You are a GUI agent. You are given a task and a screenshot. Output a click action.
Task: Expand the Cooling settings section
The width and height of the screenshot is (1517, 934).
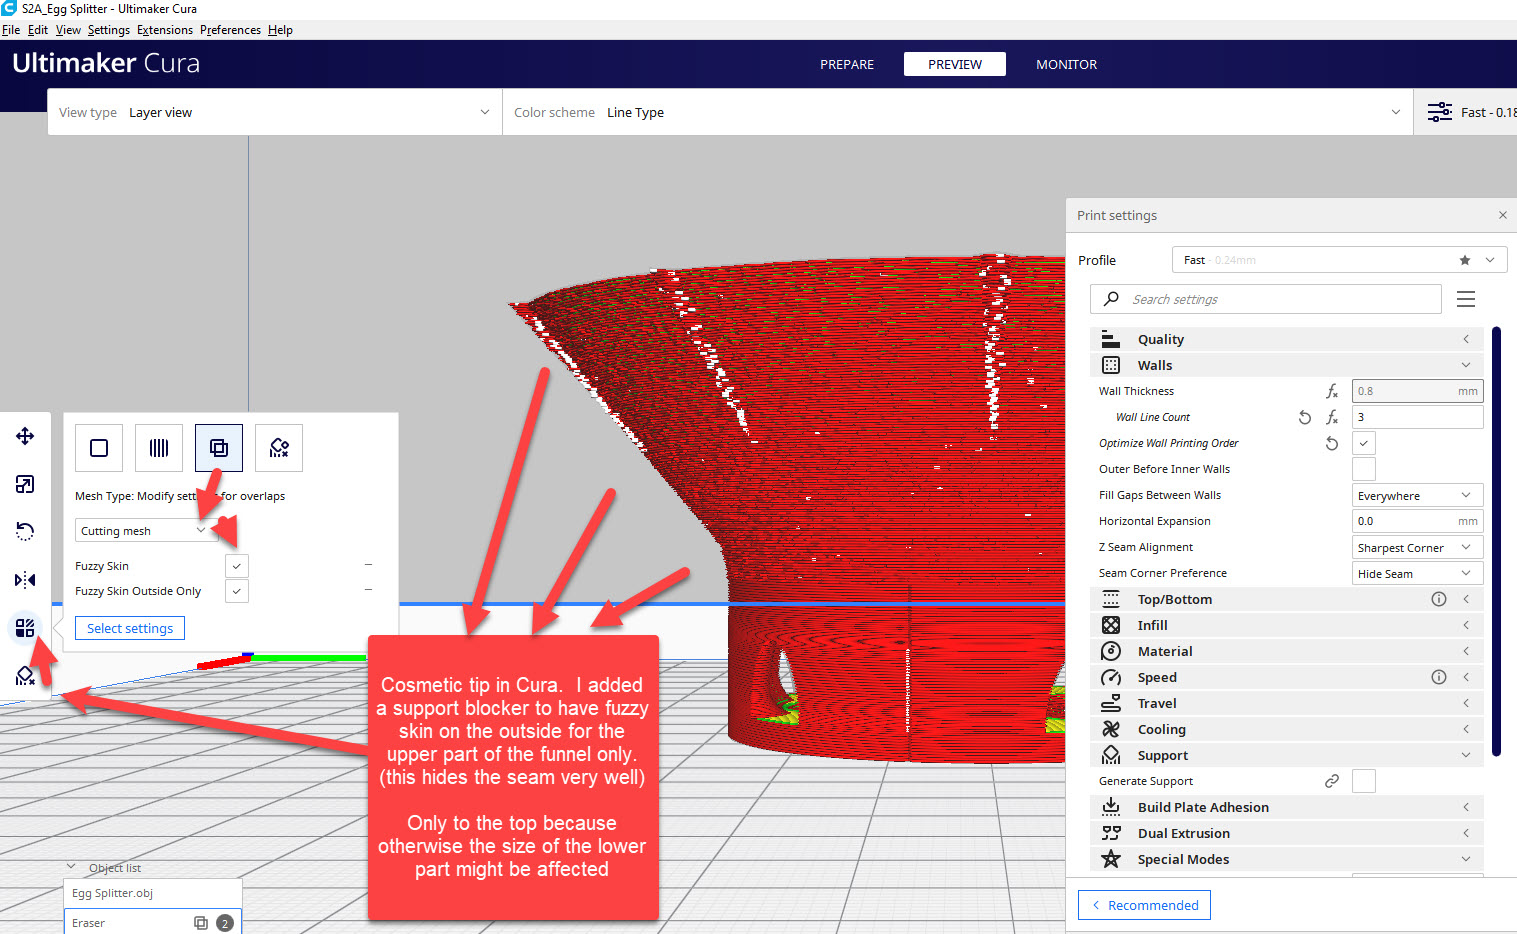(1286, 729)
